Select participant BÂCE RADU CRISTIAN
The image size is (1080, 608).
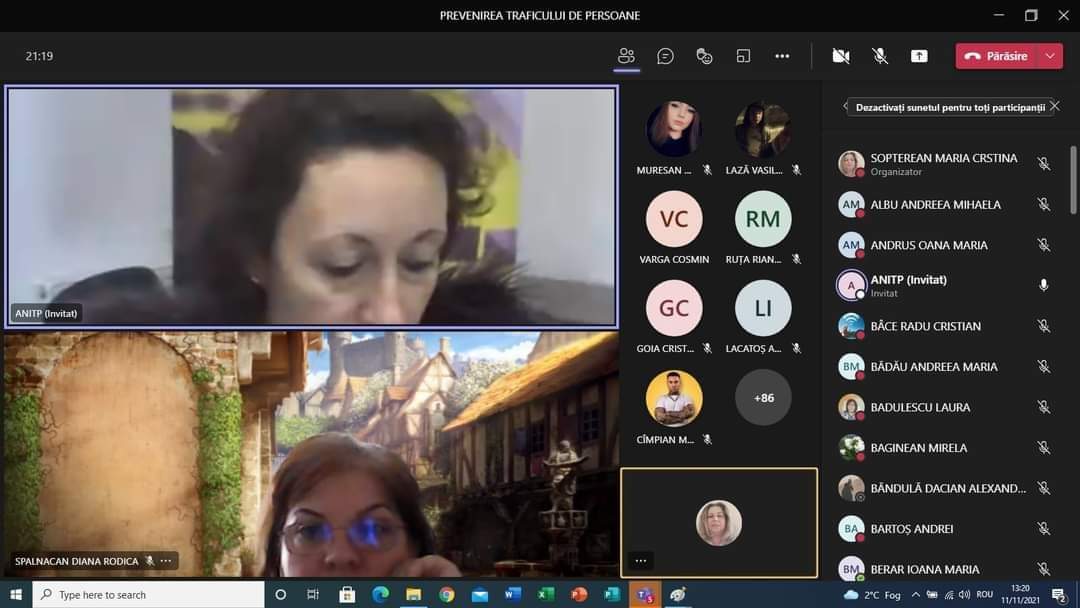925,326
